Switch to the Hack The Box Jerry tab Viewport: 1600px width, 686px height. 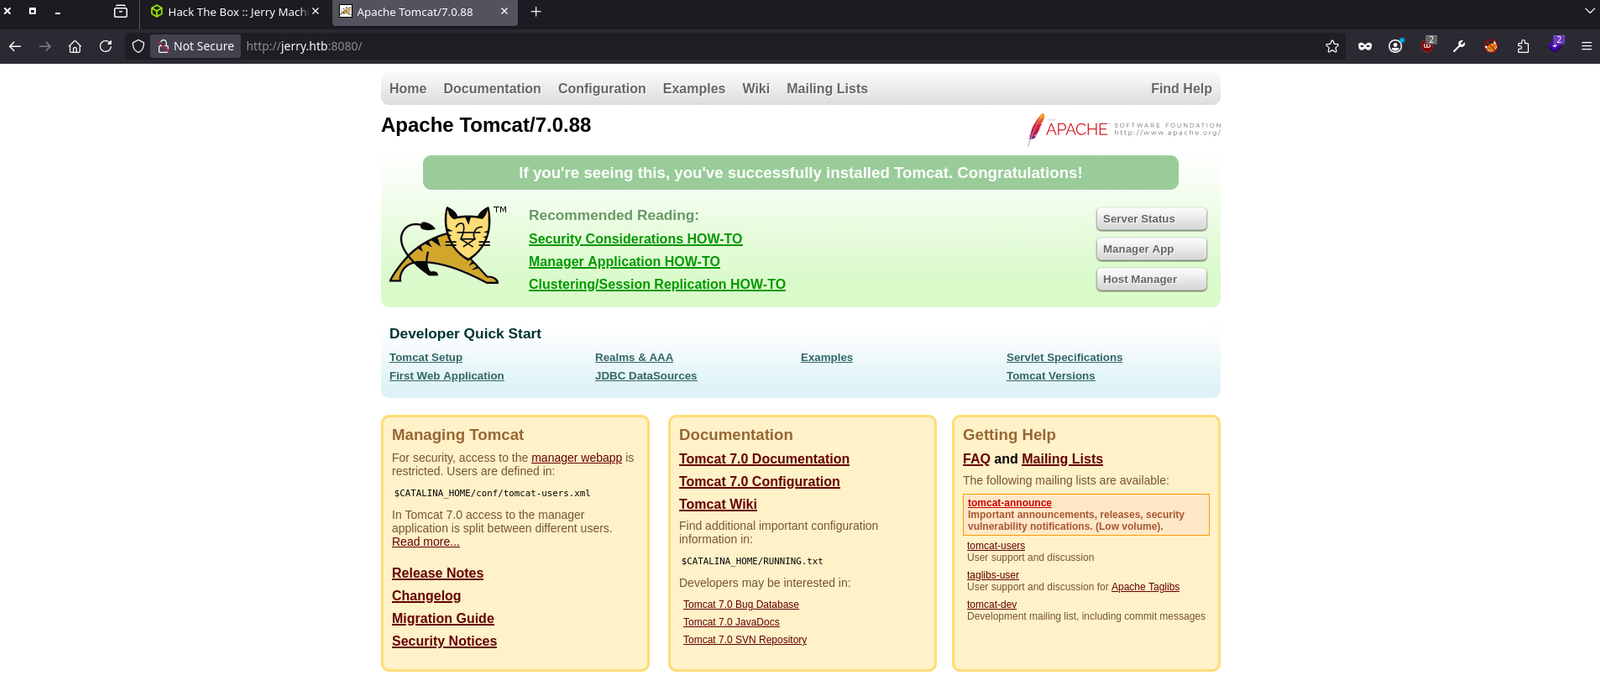pos(235,12)
